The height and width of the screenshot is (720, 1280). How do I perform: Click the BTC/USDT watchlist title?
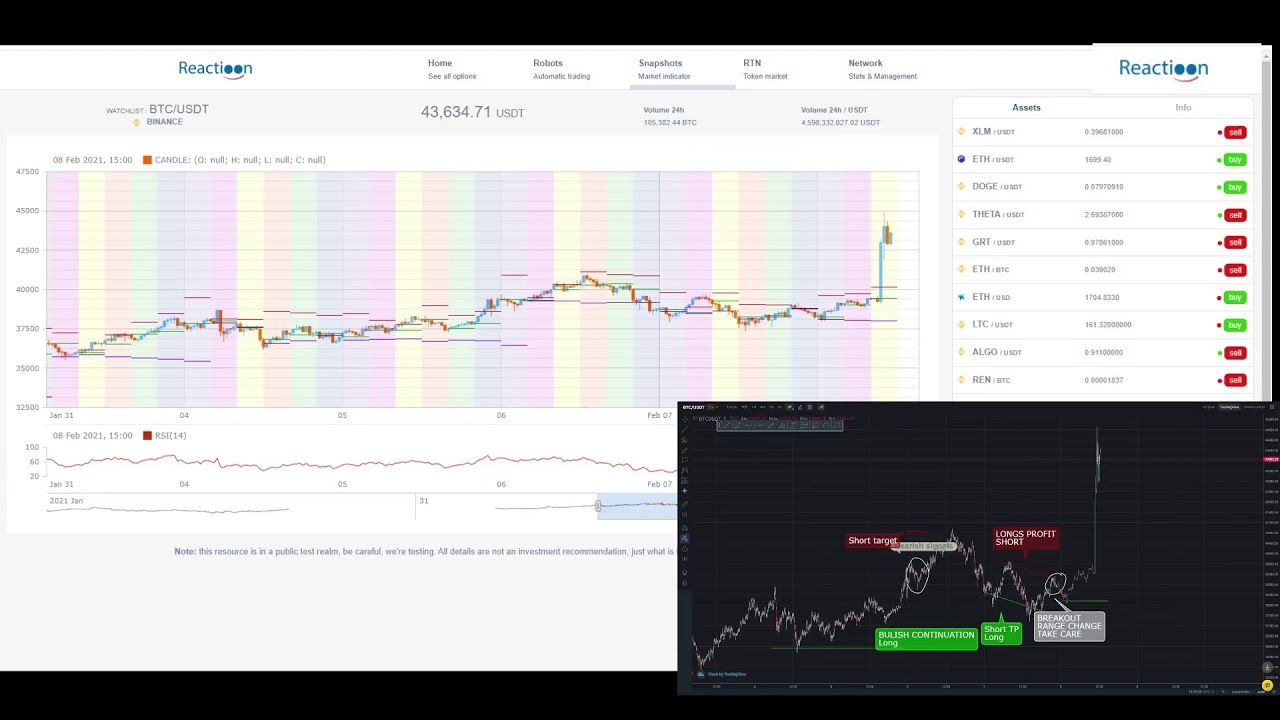click(x=179, y=109)
